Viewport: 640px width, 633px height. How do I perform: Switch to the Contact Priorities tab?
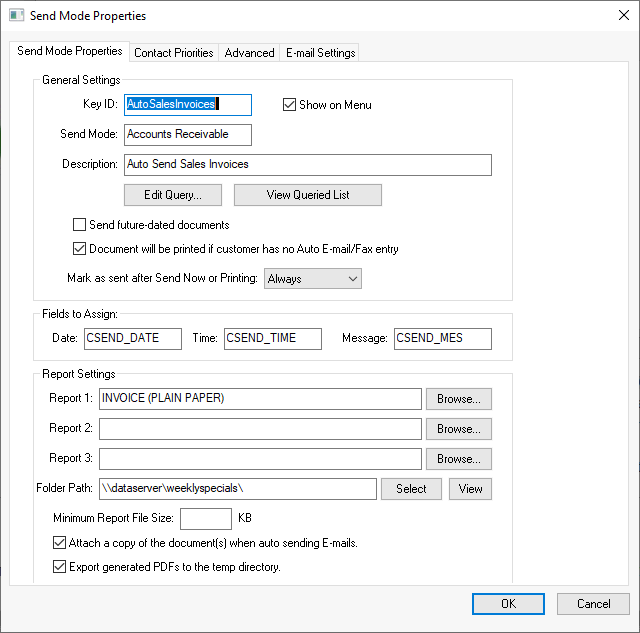[173, 52]
